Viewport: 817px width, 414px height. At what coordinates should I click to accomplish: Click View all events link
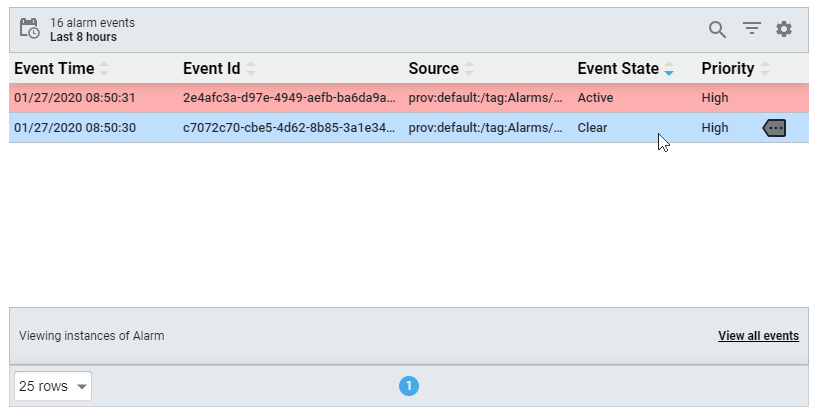759,336
